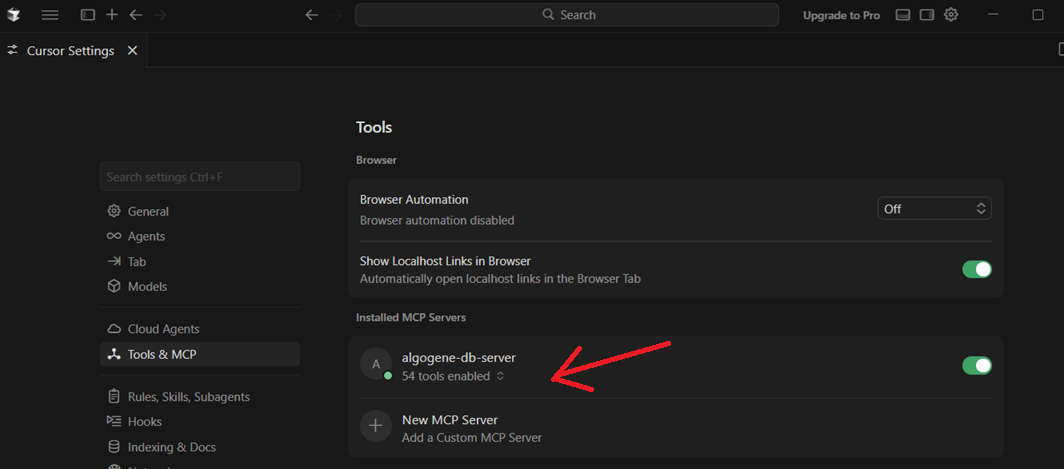This screenshot has height=469, width=1064.
Task: Click Upgrade to Pro
Action: point(841,15)
